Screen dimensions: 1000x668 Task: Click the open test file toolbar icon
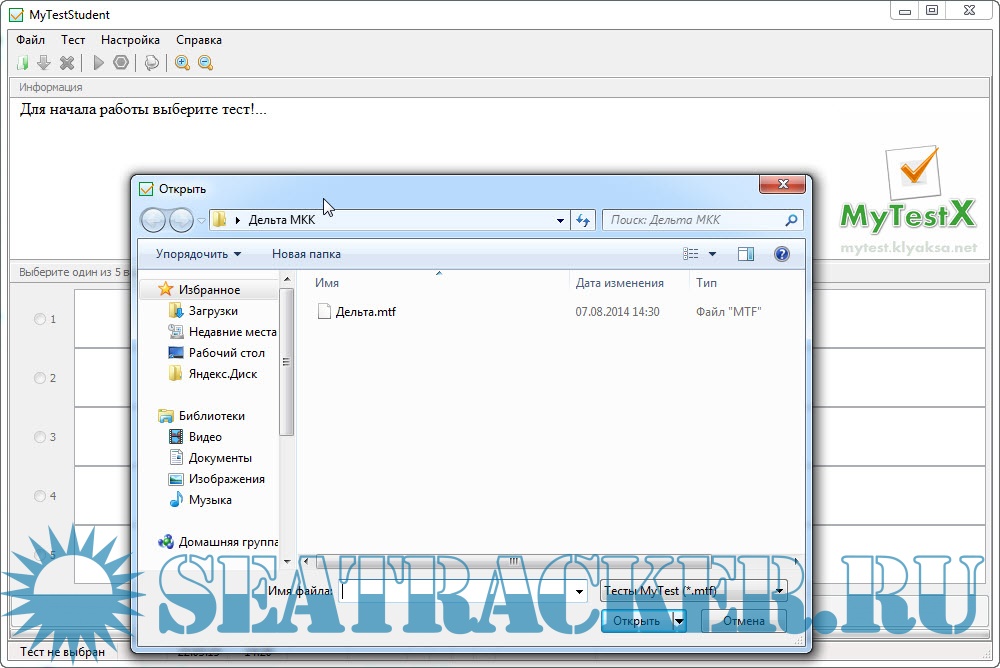tap(23, 63)
